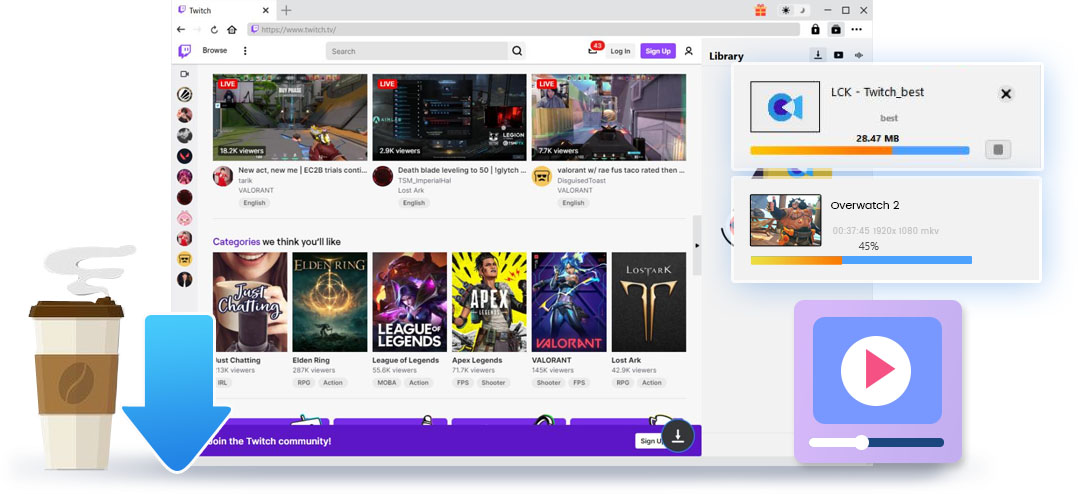This screenshot has height=494, width=1078.
Task: Click Sign Up on the community banner
Action: point(650,441)
